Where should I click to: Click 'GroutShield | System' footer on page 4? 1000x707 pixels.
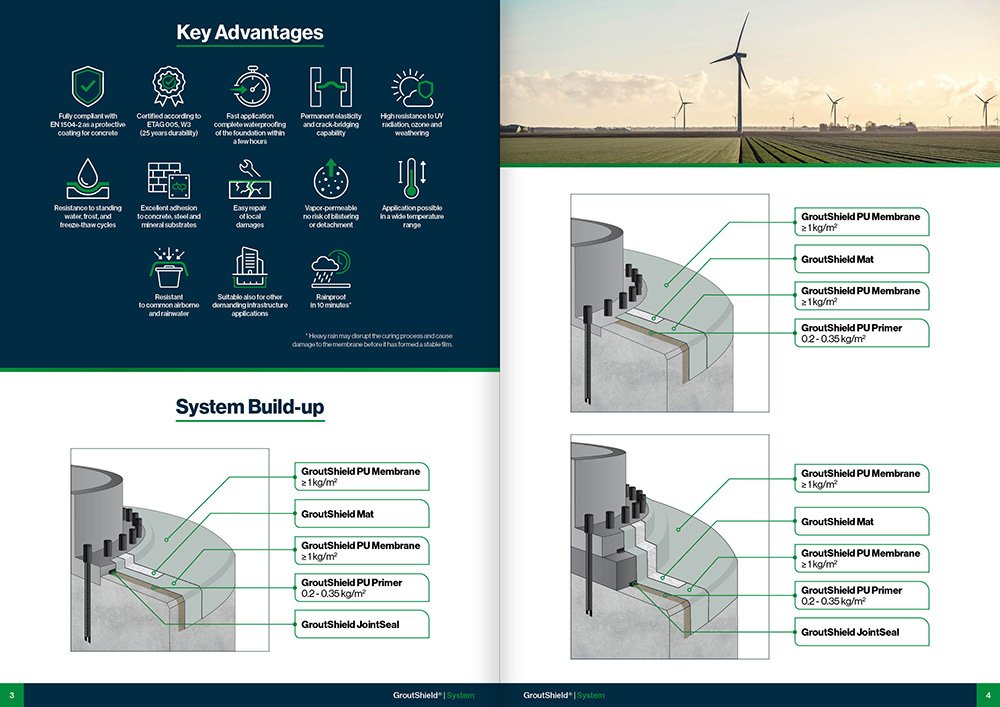tap(564, 696)
